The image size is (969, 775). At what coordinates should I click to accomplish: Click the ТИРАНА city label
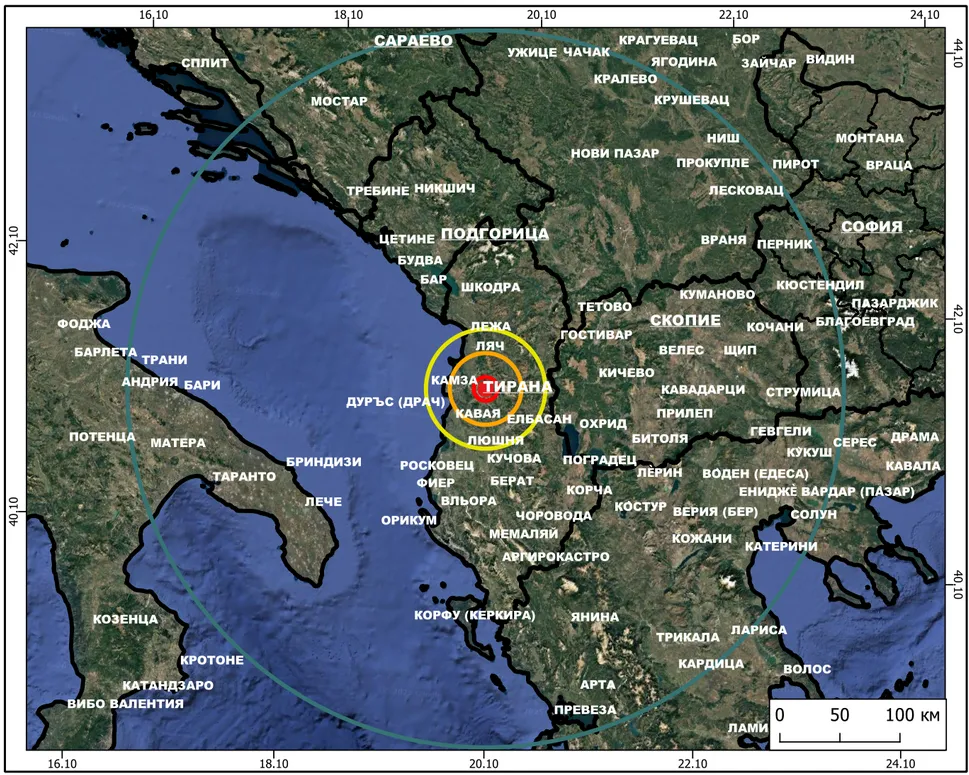522,388
